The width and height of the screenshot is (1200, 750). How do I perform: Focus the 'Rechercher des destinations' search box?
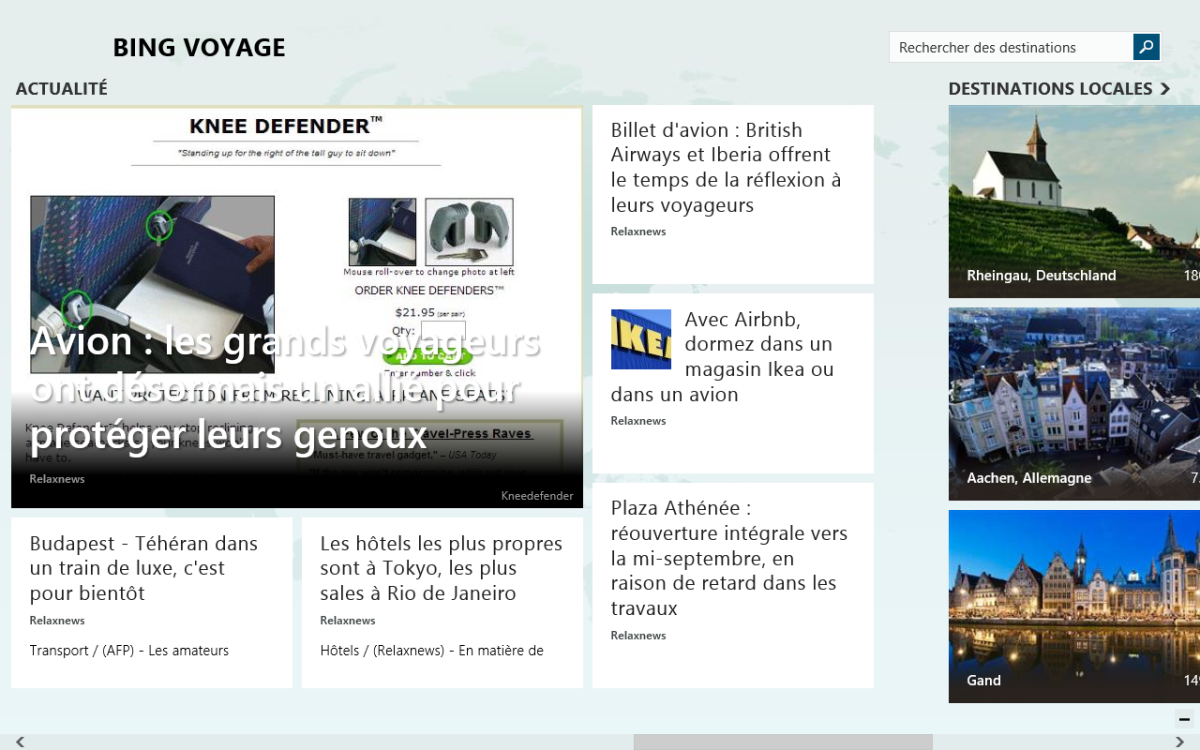coord(1011,47)
